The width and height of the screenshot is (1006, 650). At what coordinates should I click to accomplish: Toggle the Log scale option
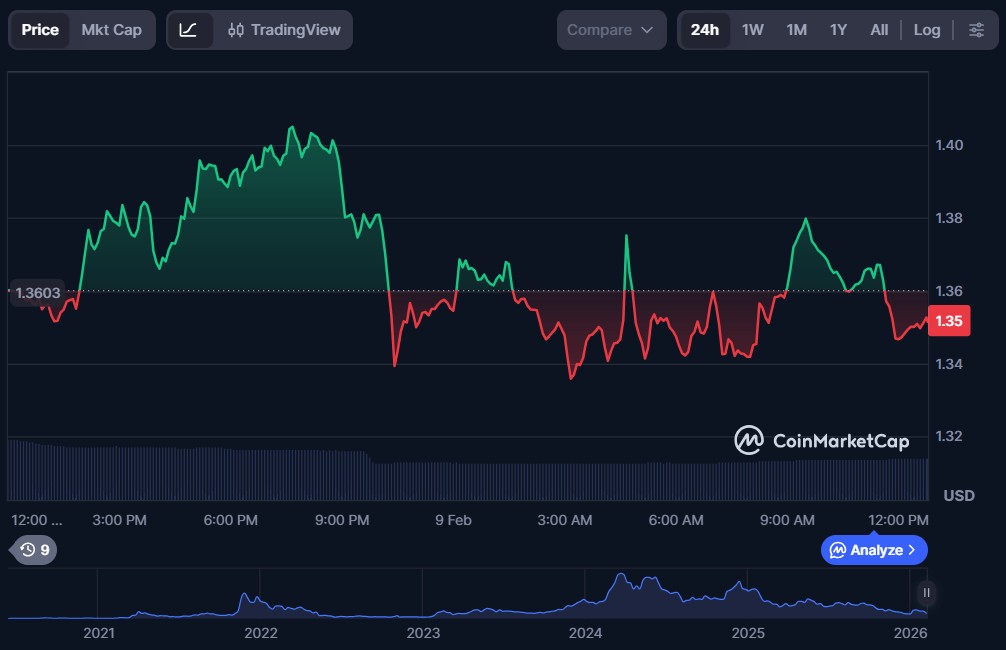pyautogui.click(x=926, y=30)
